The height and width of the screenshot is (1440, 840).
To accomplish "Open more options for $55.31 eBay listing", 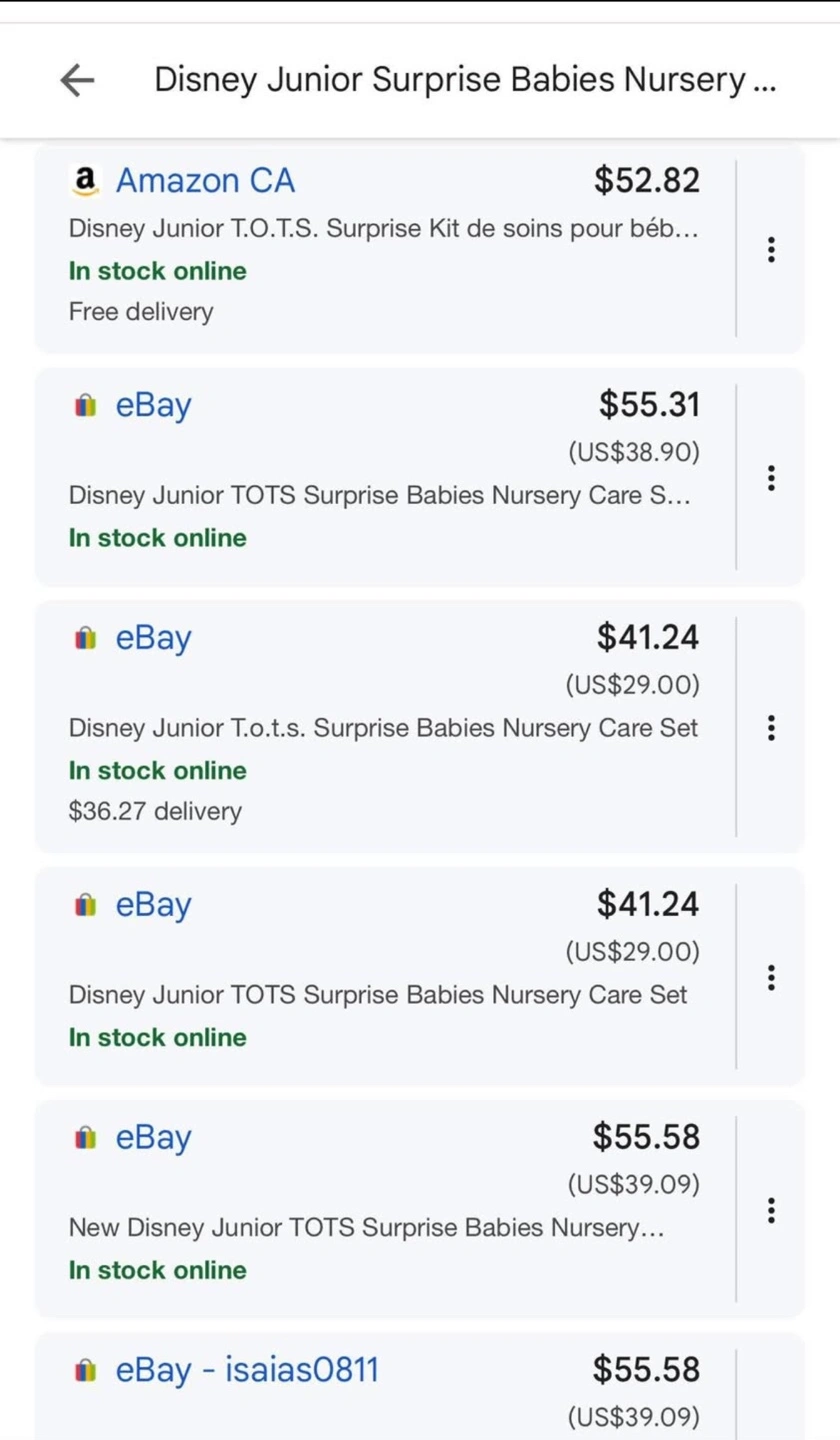I will point(771,478).
